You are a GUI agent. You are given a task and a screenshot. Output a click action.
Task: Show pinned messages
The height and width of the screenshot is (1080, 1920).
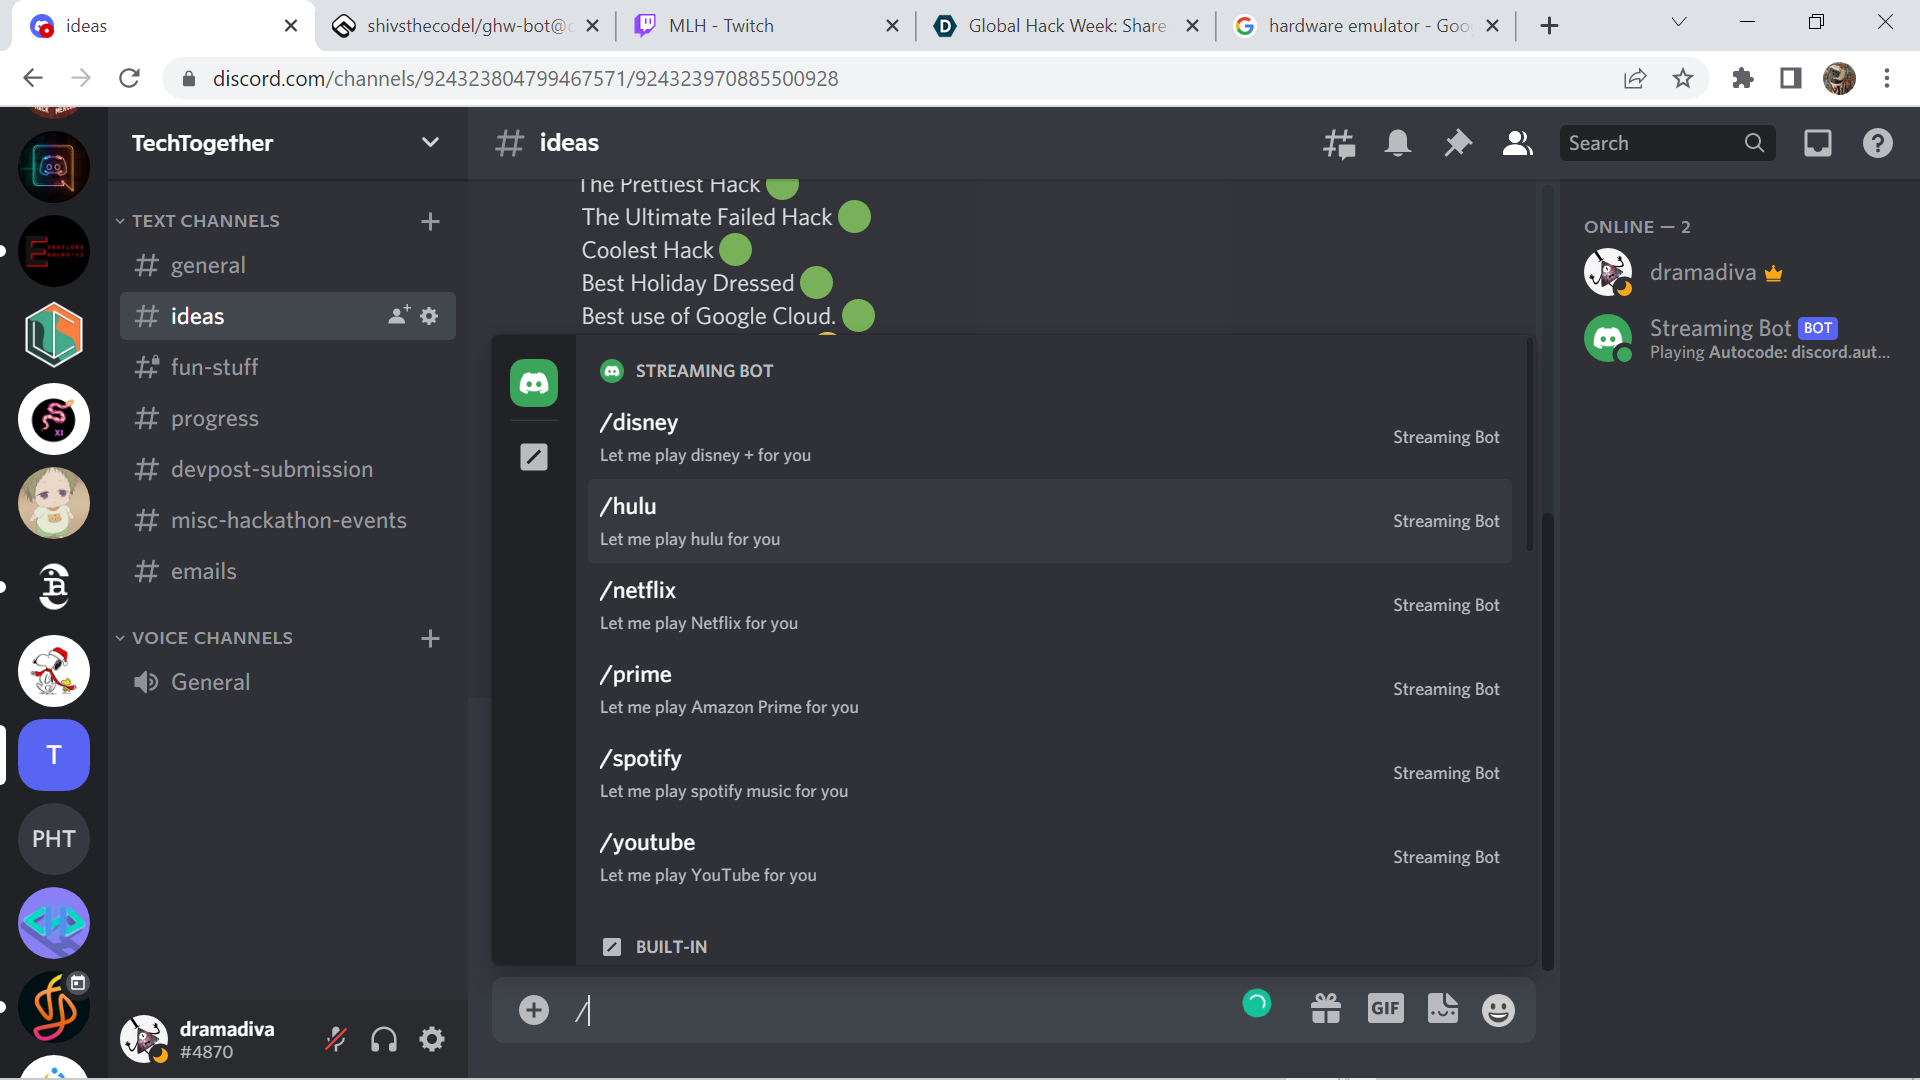click(x=1458, y=144)
